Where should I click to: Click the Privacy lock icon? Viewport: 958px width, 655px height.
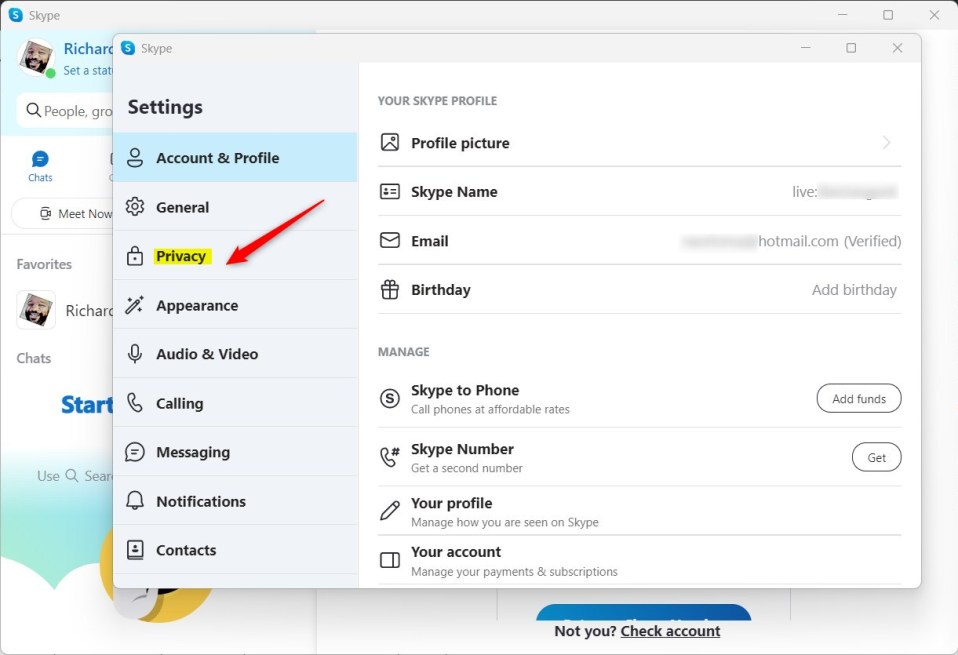tap(134, 255)
